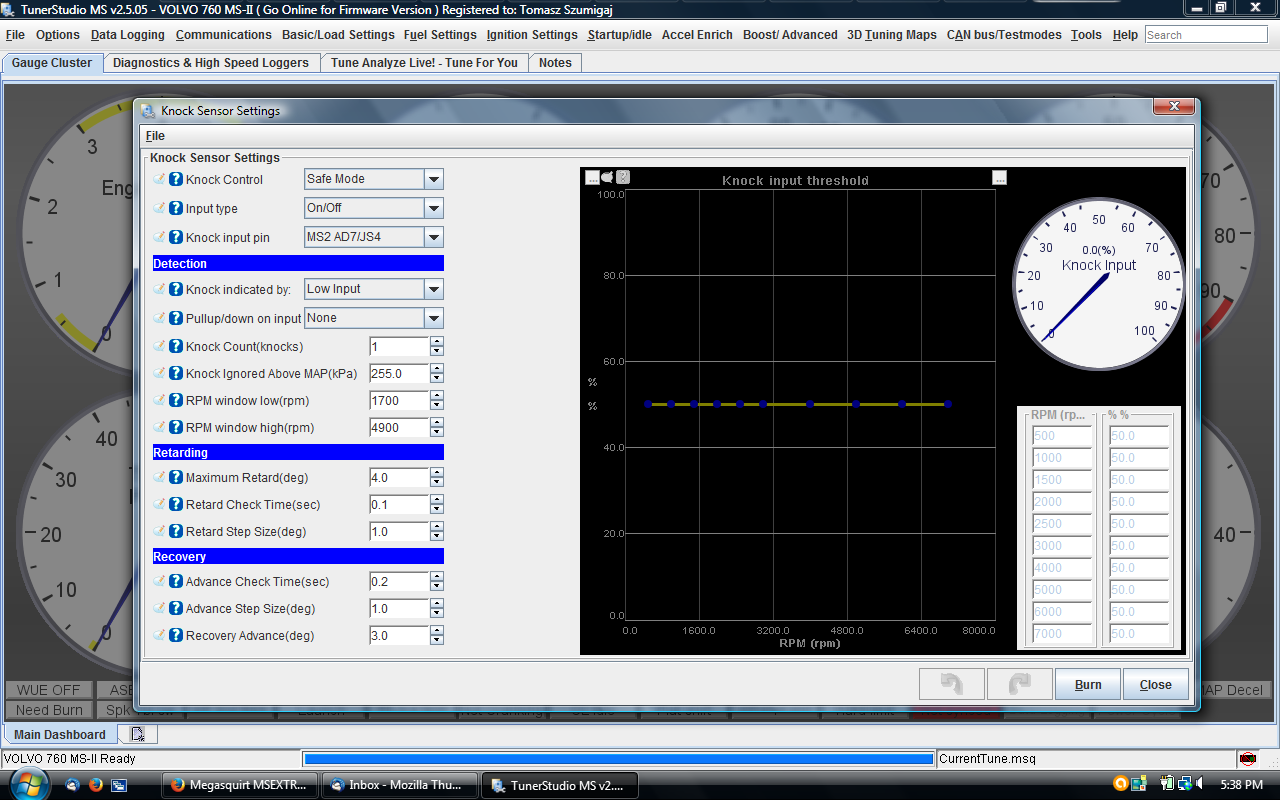Image resolution: width=1280 pixels, height=800 pixels.
Task: Show help for RPM window low
Action: [176, 401]
